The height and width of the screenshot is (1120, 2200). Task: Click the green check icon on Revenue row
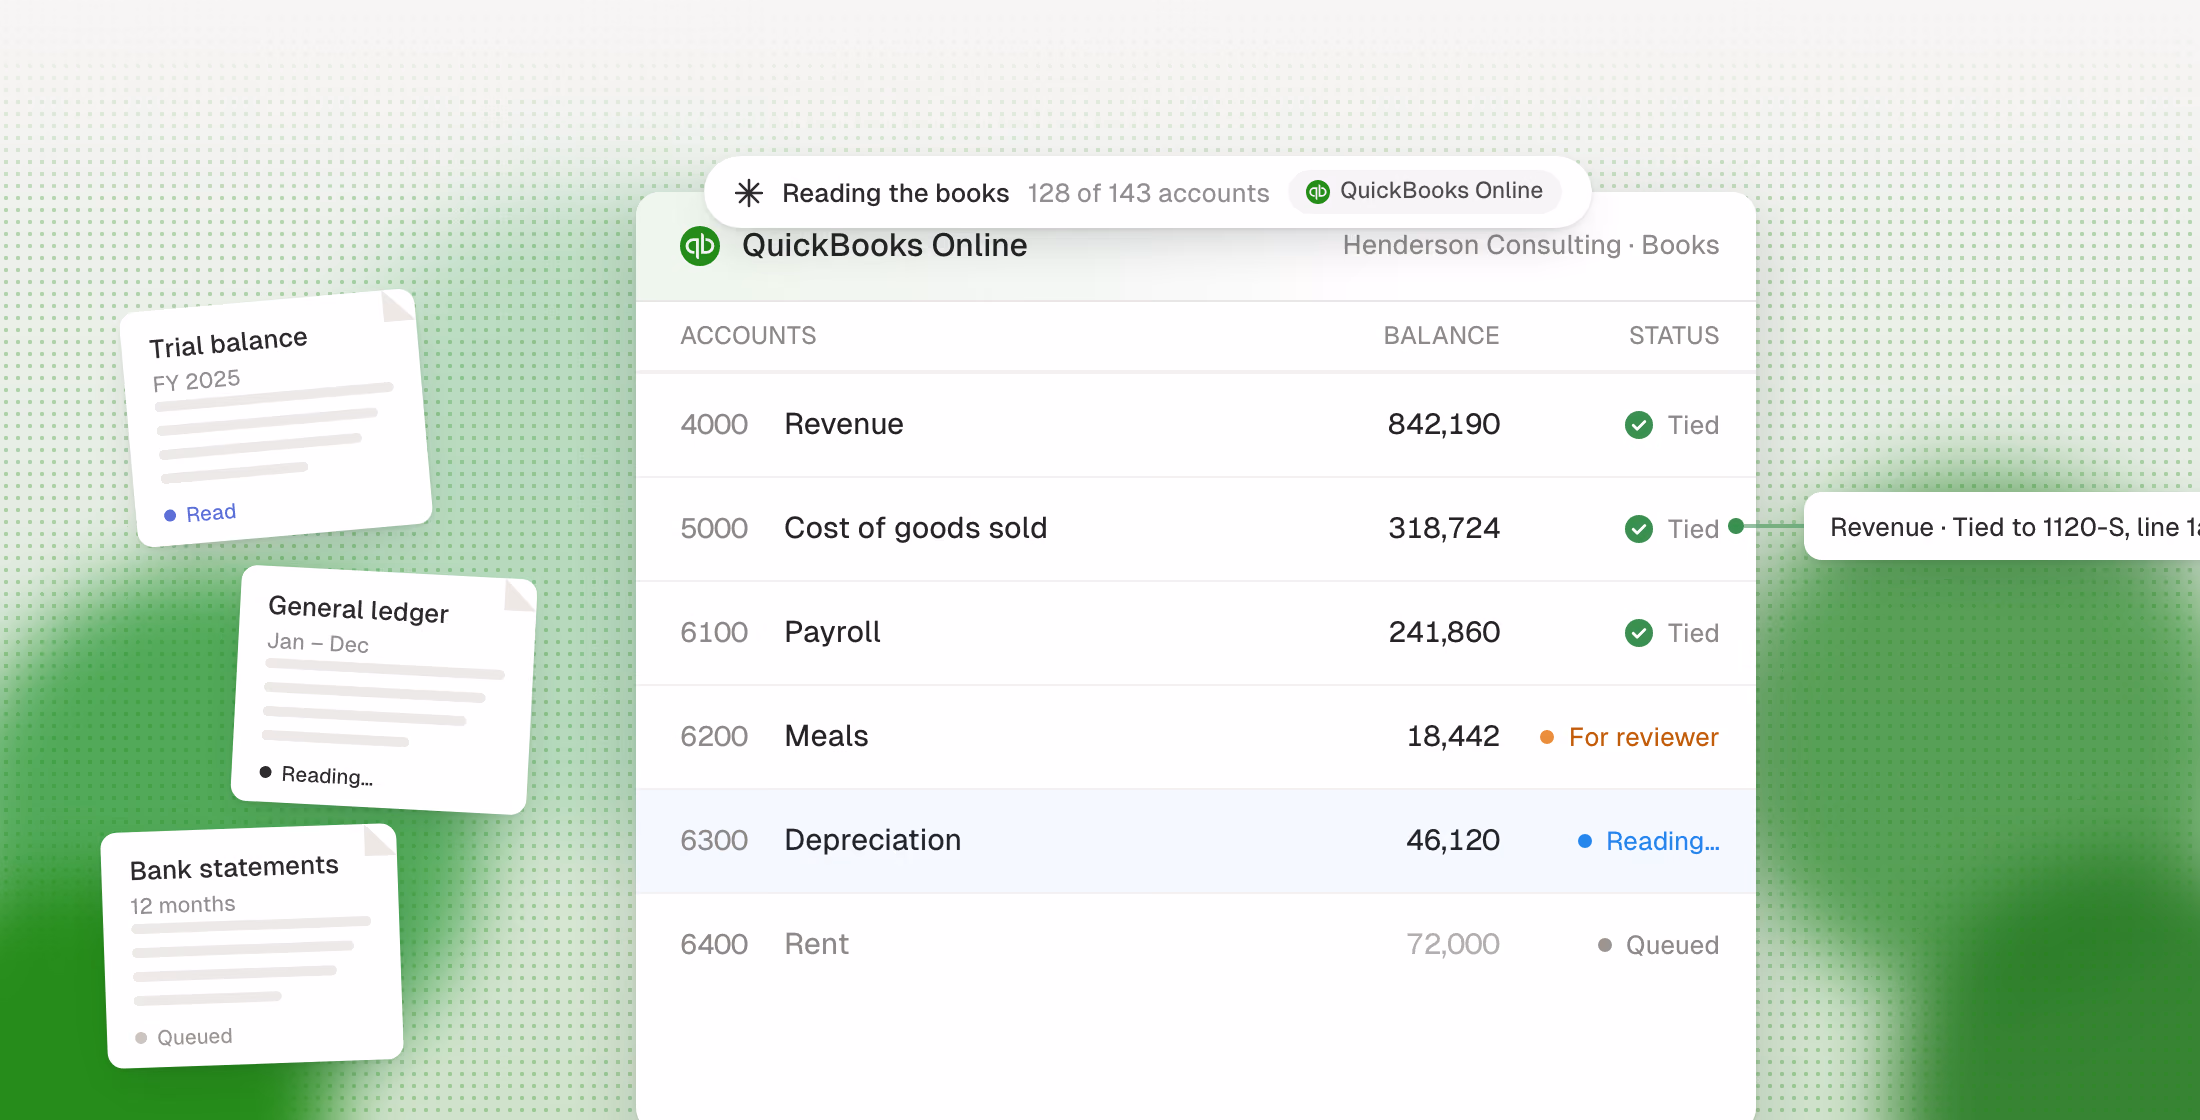(x=1639, y=425)
